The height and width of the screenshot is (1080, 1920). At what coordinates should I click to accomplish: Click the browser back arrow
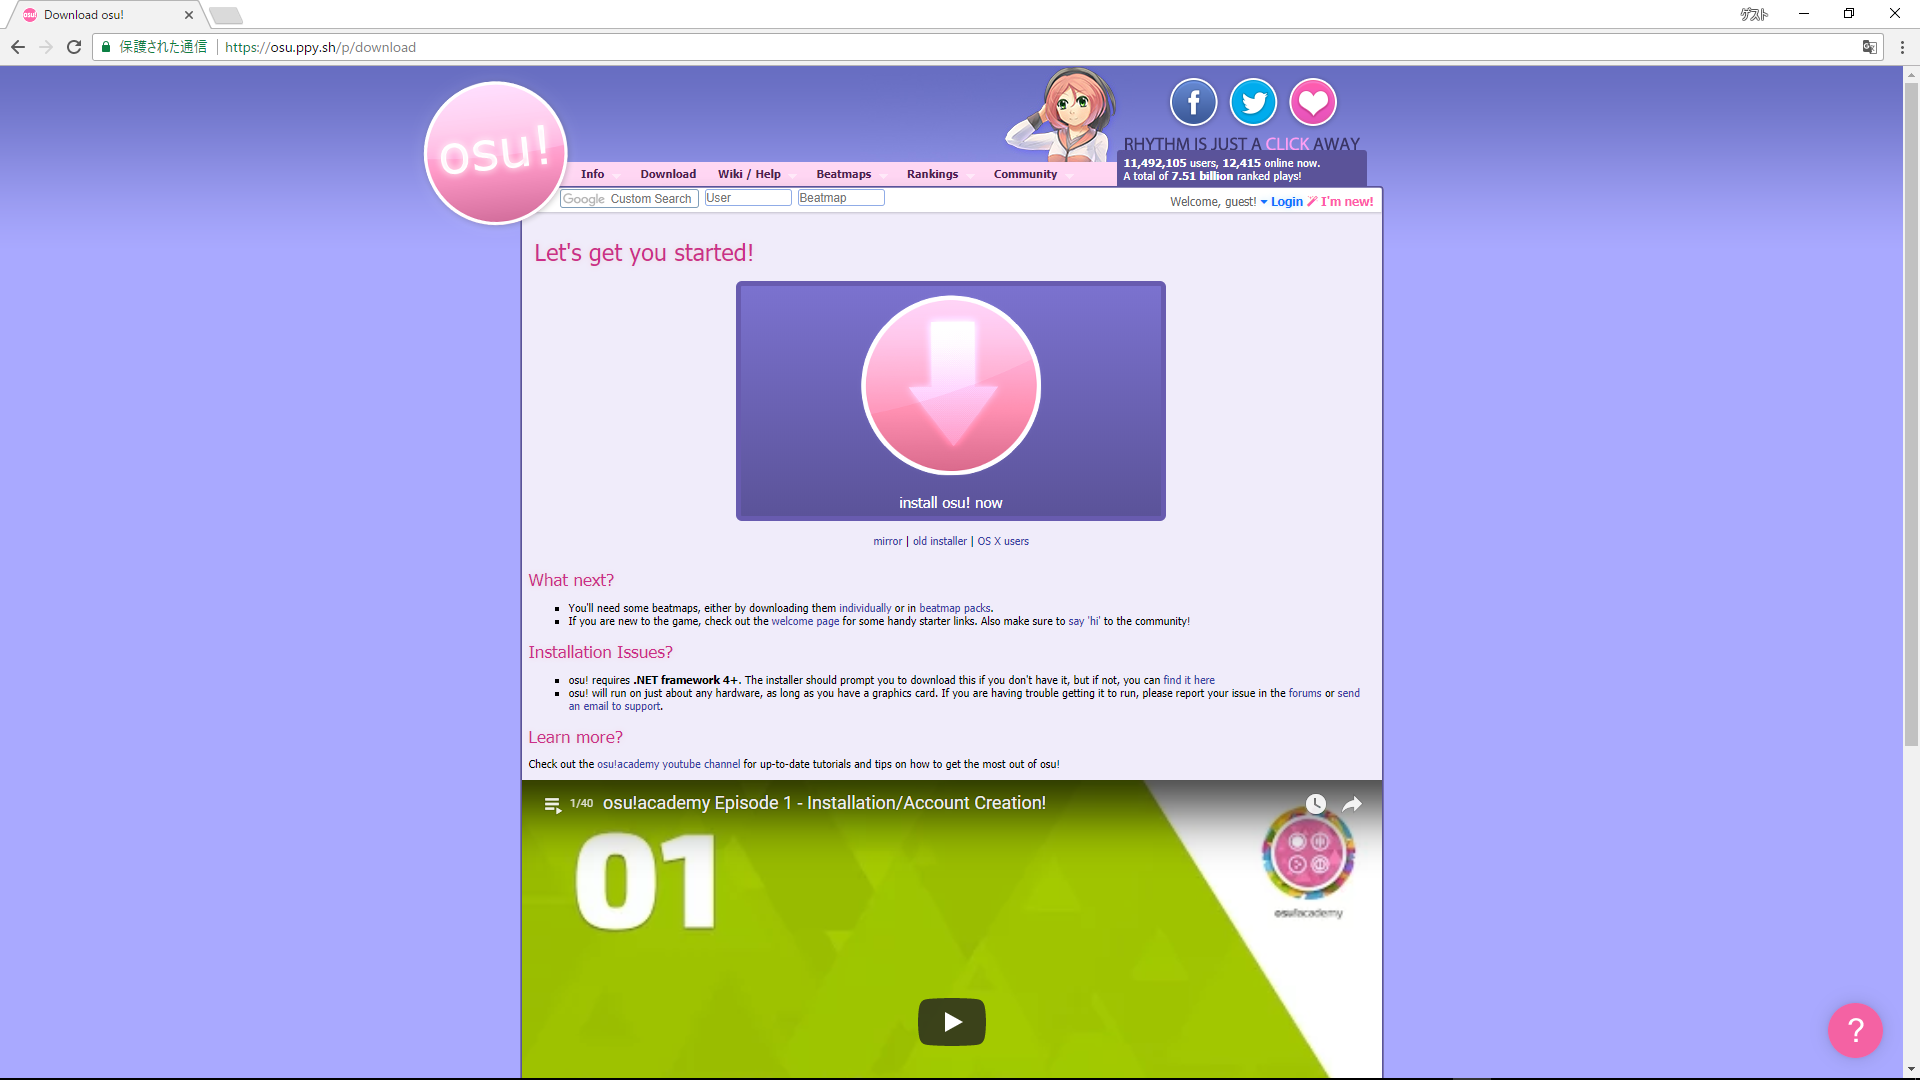(x=18, y=47)
